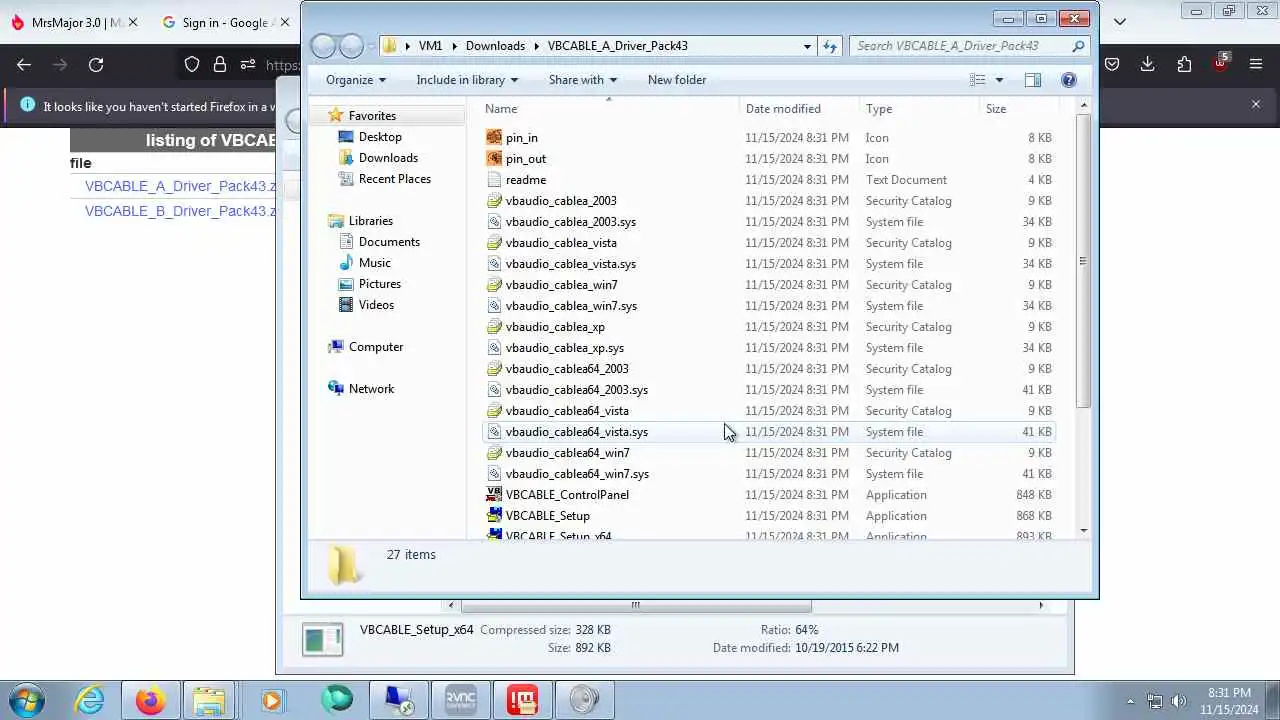
Task: Show hidden system tray icons
Action: pyautogui.click(x=1131, y=701)
